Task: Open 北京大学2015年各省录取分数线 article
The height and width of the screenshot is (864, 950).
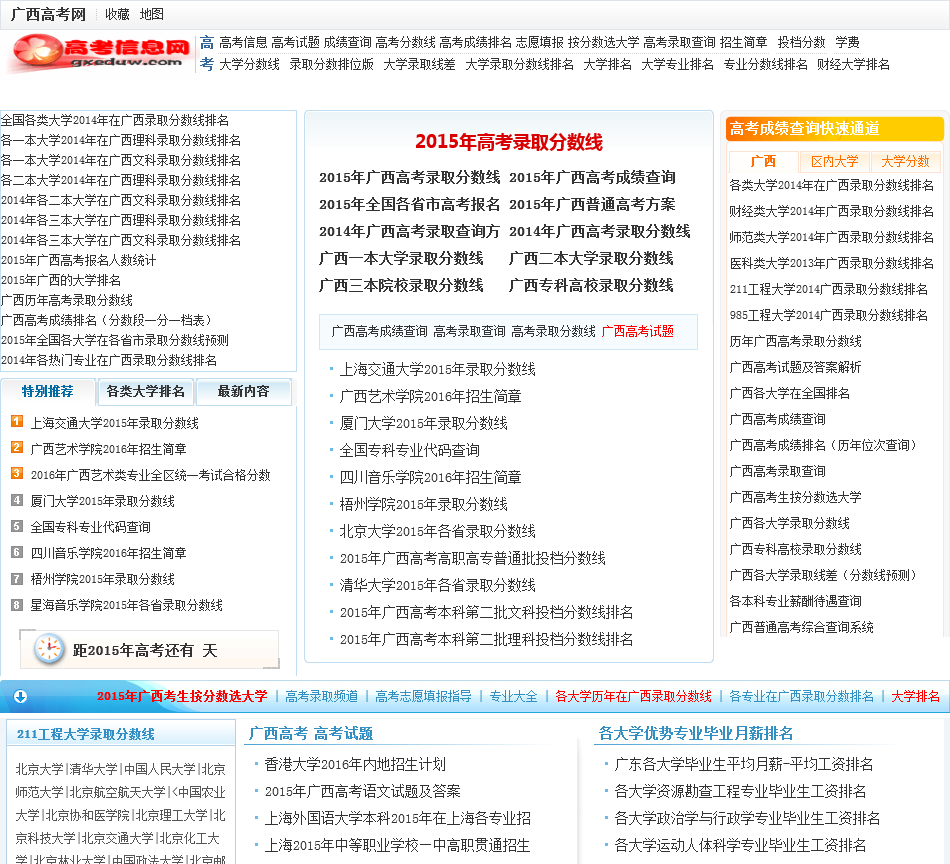Action: [437, 531]
